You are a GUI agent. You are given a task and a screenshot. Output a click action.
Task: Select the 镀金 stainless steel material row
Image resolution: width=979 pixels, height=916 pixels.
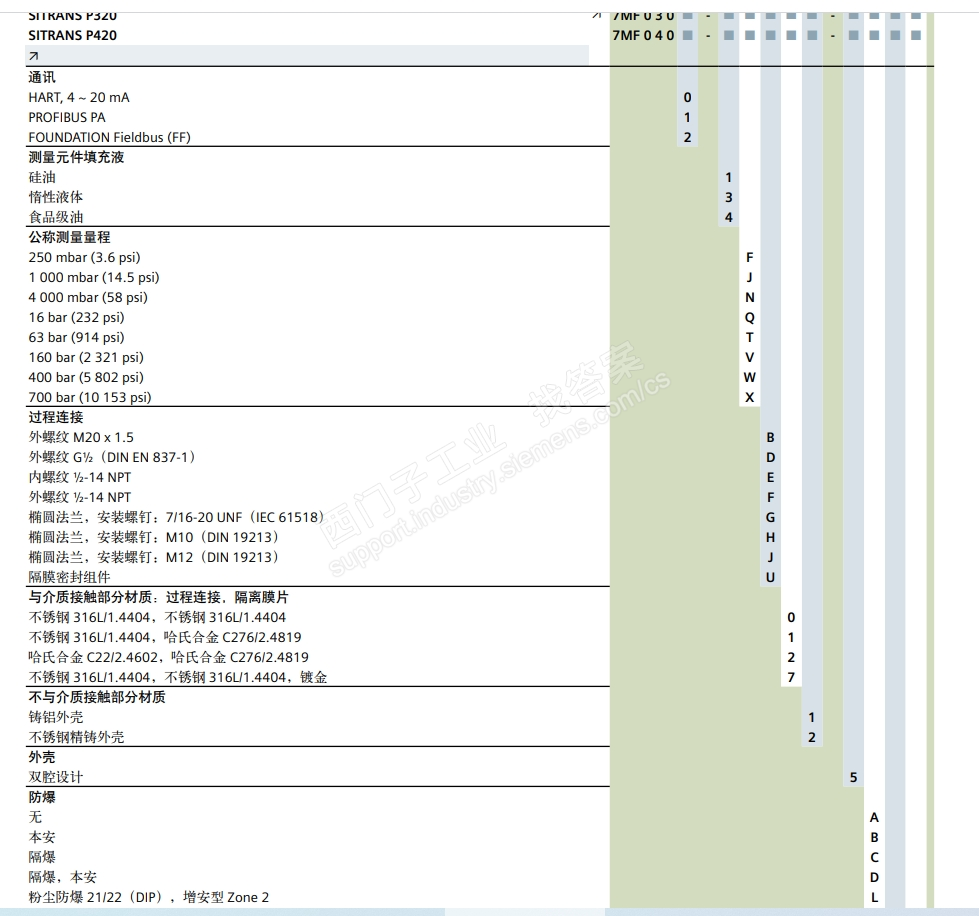pos(178,677)
